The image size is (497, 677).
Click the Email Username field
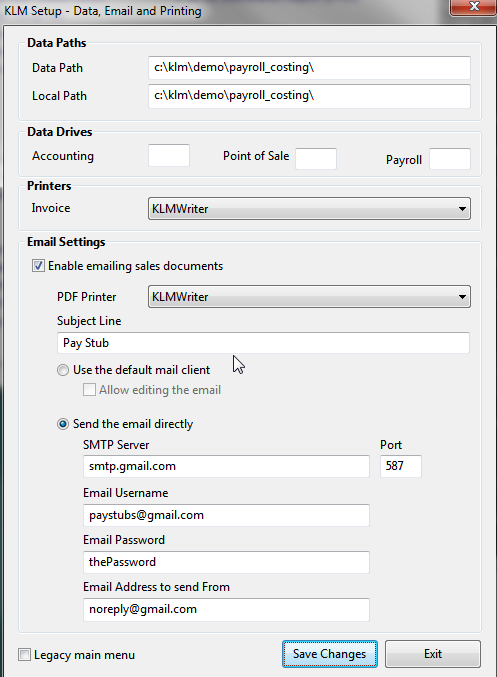tap(226, 515)
